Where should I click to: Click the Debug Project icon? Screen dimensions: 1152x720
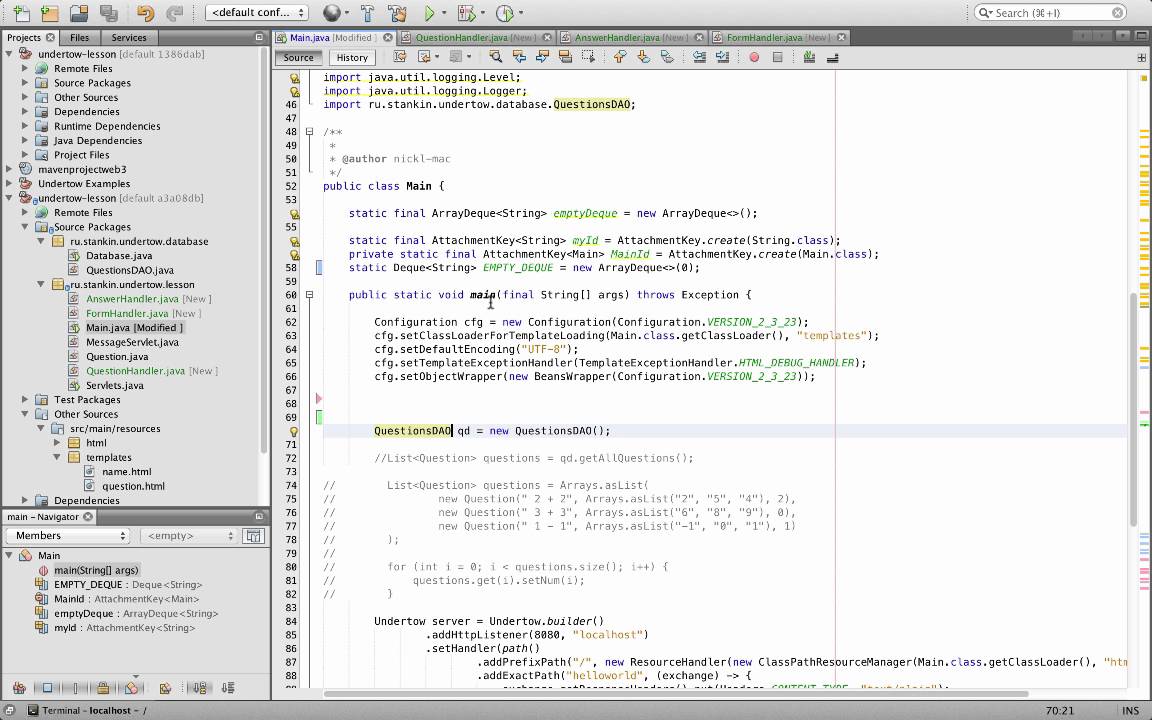pyautogui.click(x=466, y=12)
